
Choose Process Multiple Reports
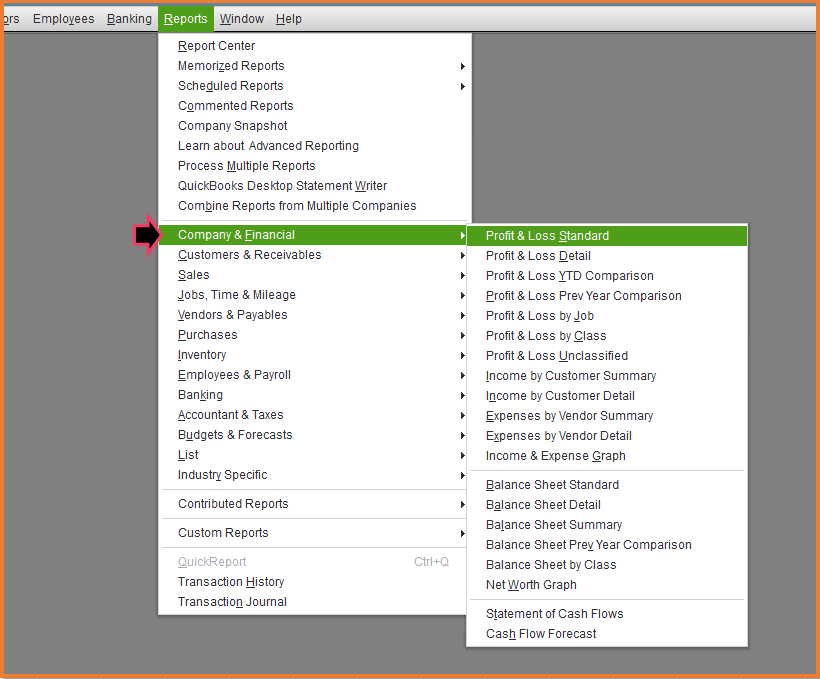point(315,166)
